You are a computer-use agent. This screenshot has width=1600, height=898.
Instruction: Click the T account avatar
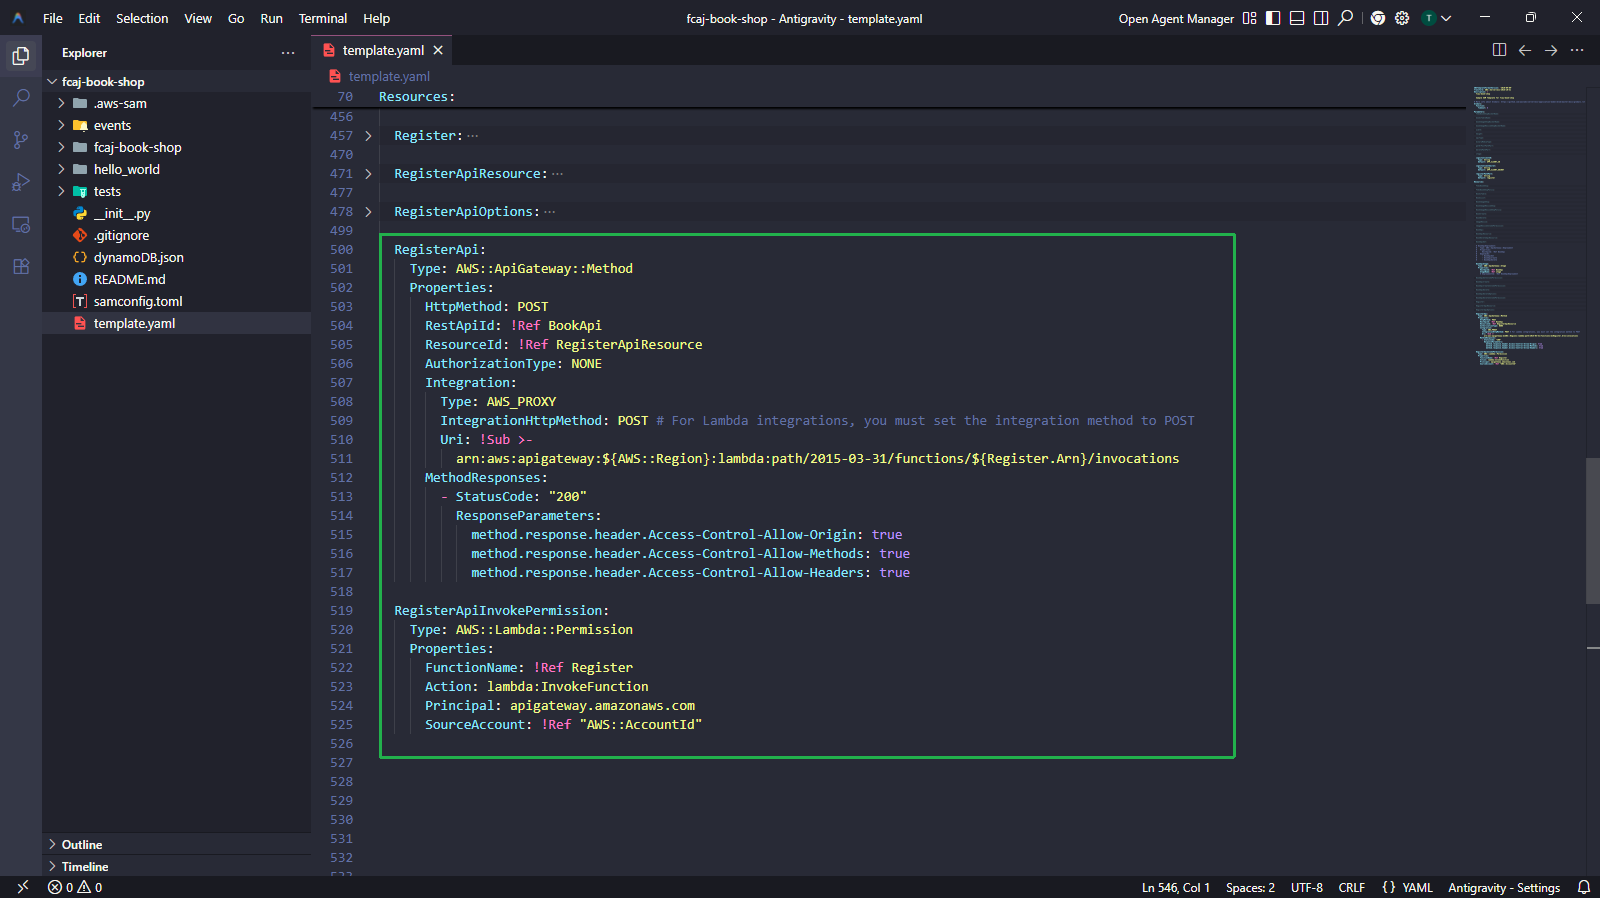[1429, 18]
